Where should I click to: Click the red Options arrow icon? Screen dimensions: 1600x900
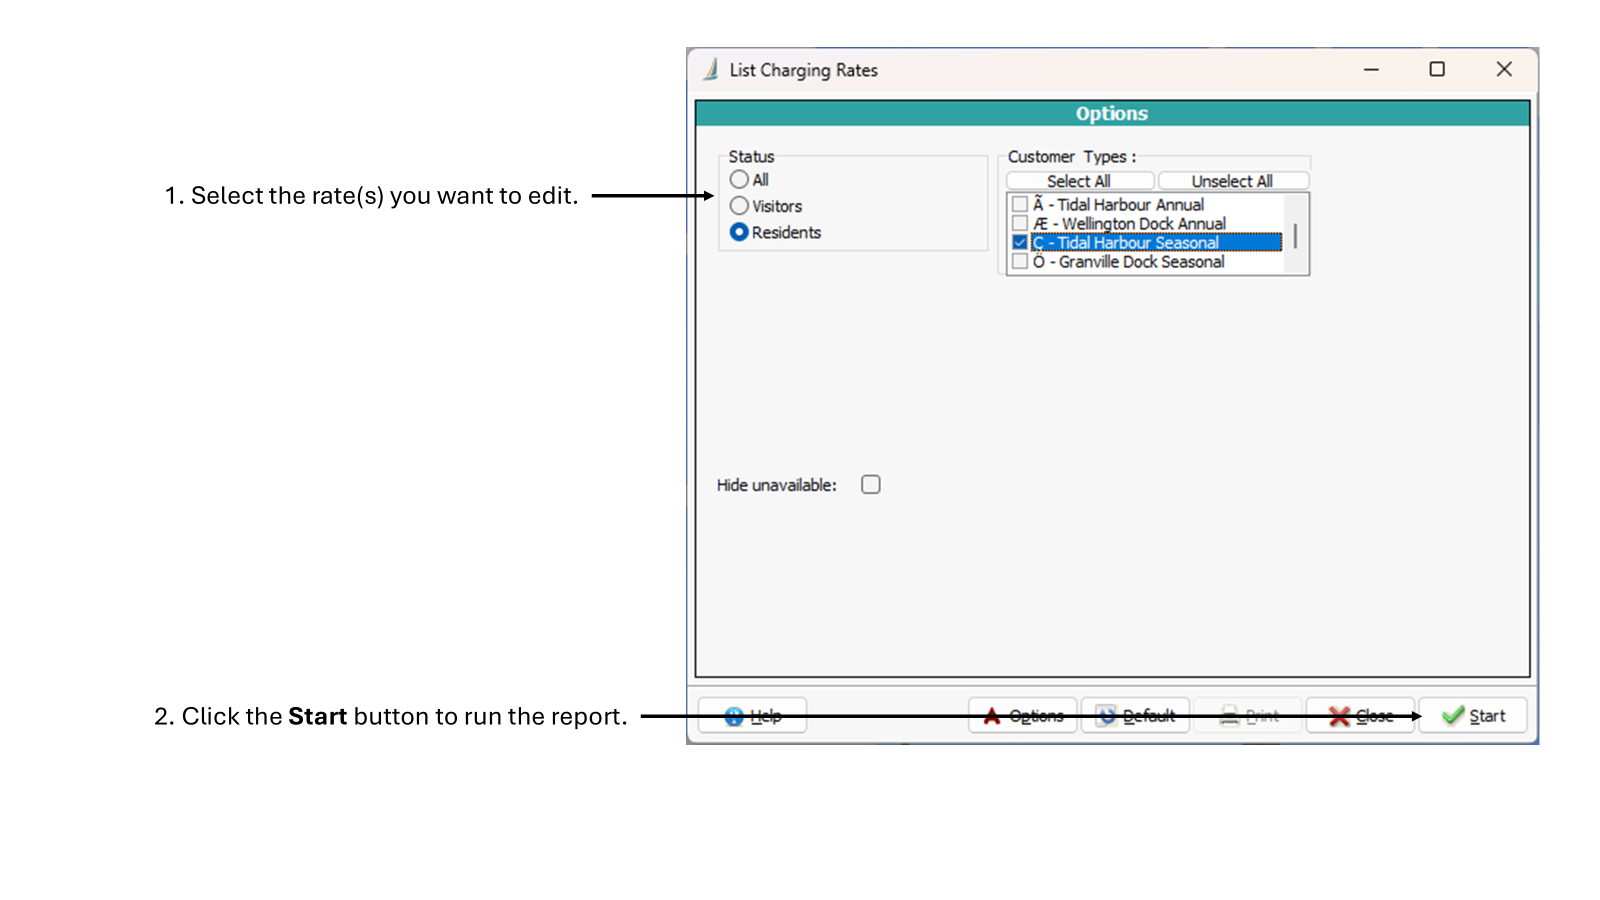coord(991,715)
